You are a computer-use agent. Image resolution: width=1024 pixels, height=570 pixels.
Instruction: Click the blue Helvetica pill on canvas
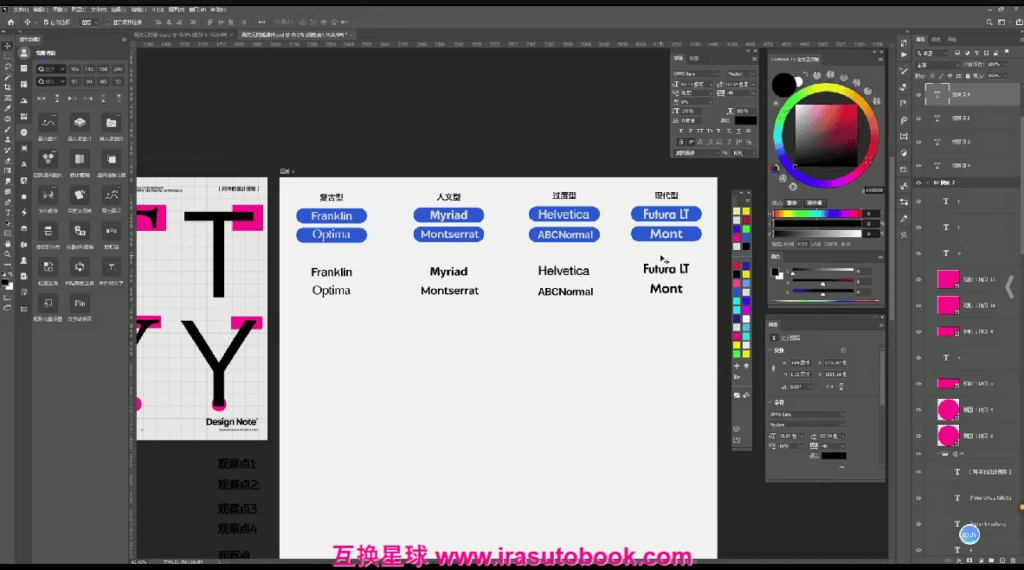pos(564,215)
